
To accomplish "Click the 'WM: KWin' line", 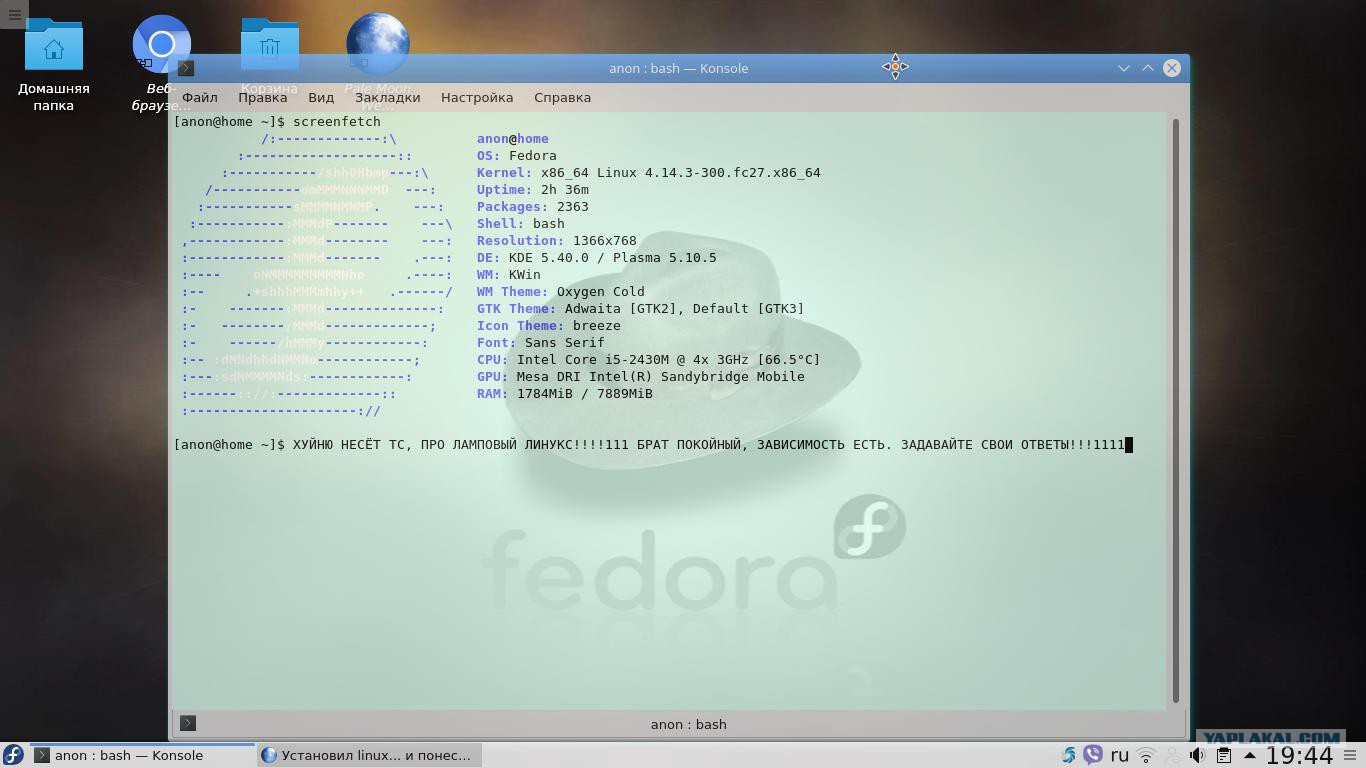I will coord(509,275).
